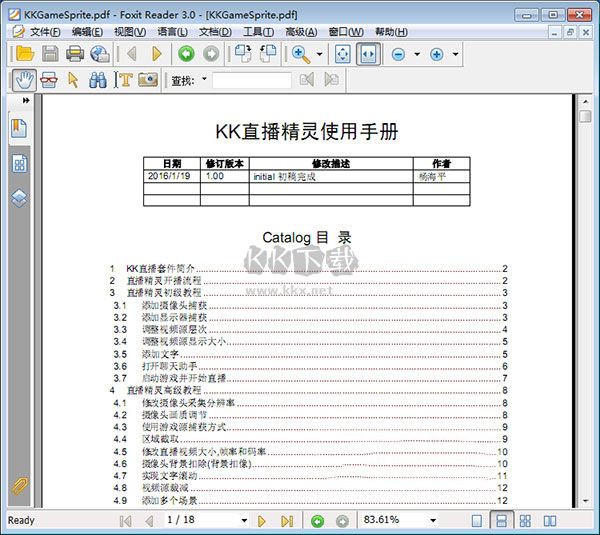Select the arrow selection tool
600x535 pixels.
pos(73,80)
